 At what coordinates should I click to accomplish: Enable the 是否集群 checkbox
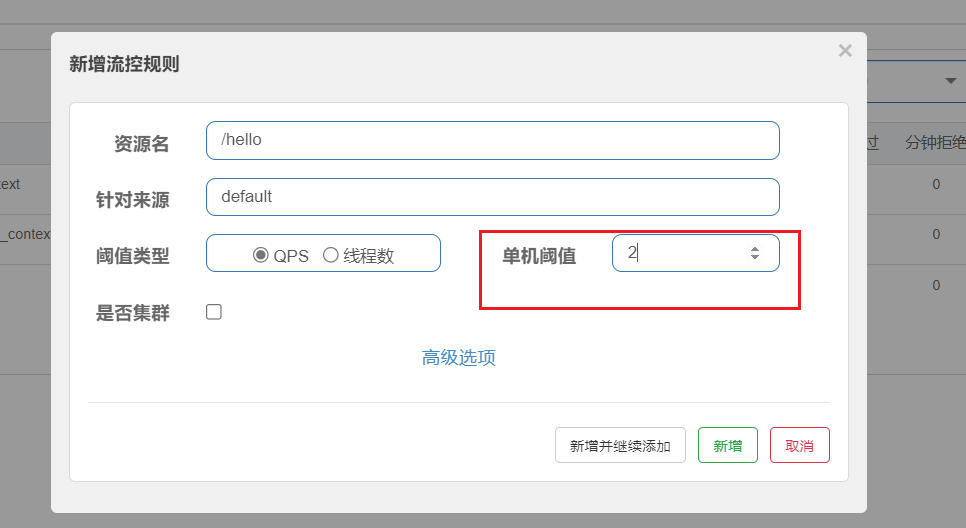coord(214,312)
